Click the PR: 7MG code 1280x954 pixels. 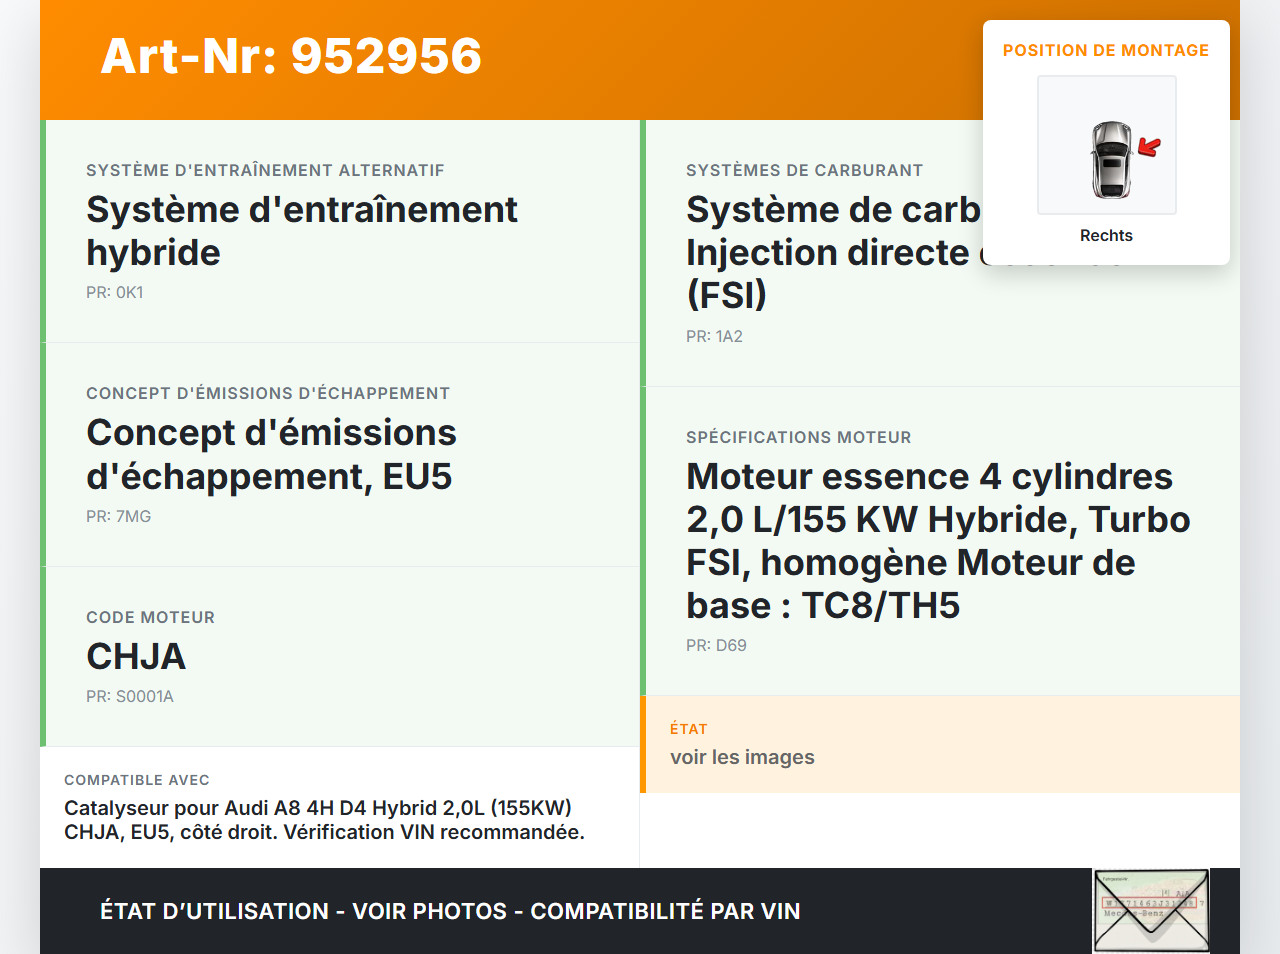click(x=118, y=517)
